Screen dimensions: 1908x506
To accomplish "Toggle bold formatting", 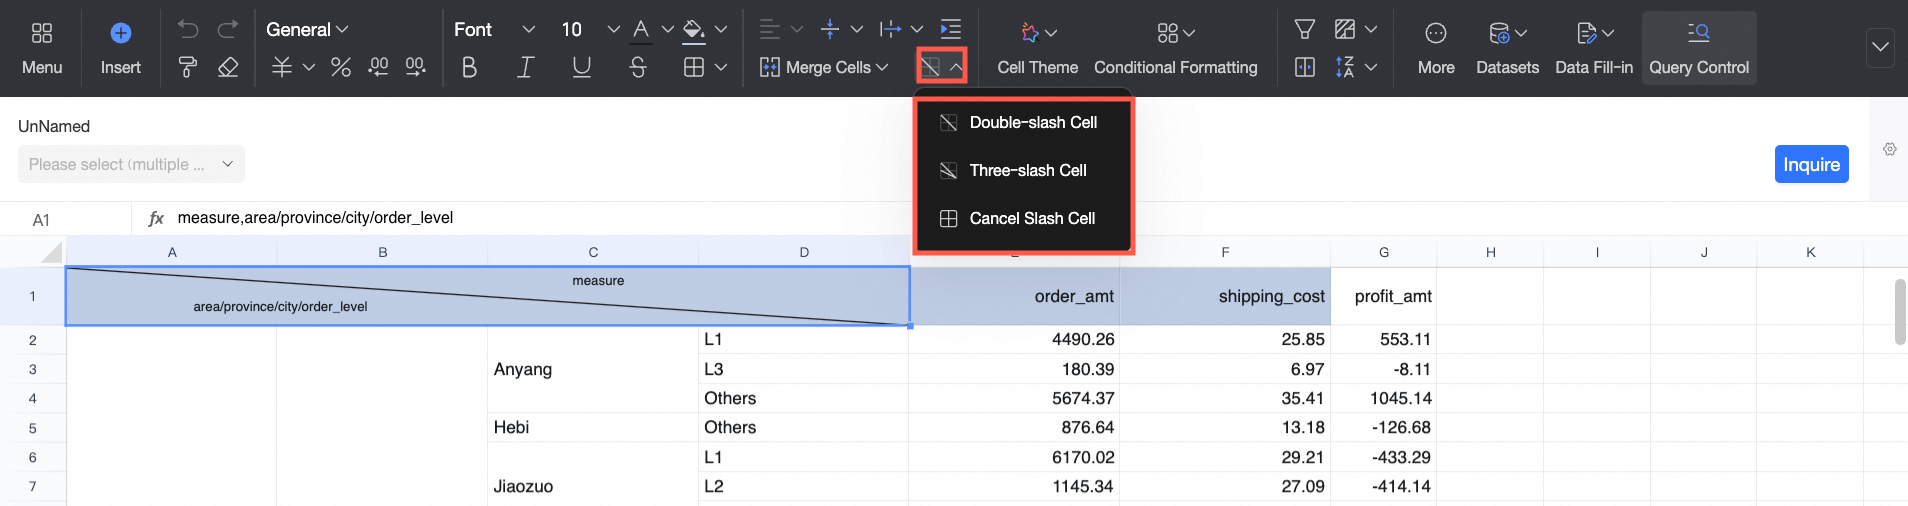I will (469, 67).
